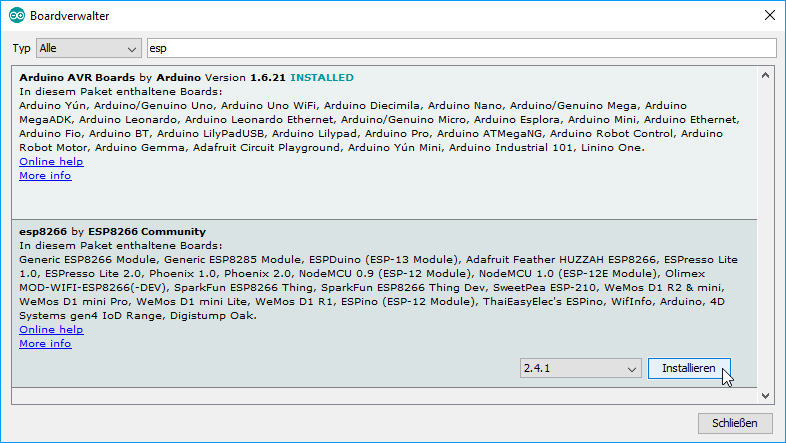The image size is (786, 443).
Task: Click the Boardverwalter window title
Action: (x=70, y=16)
